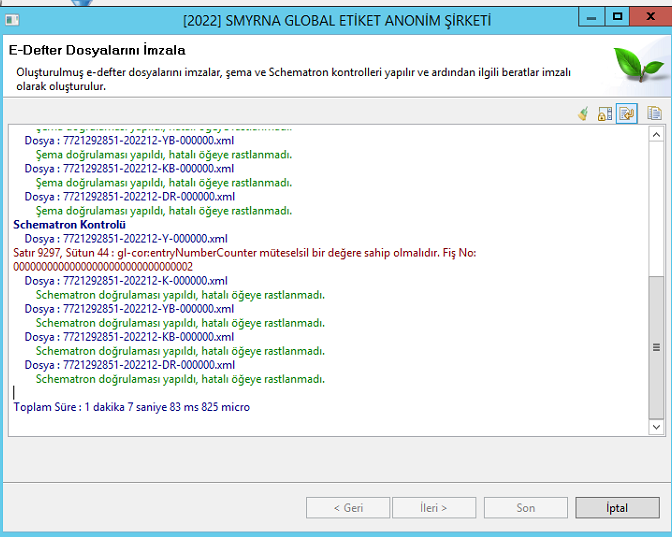Click the green leaf application logo
Viewport: 672px width, 537px height.
coord(637,67)
